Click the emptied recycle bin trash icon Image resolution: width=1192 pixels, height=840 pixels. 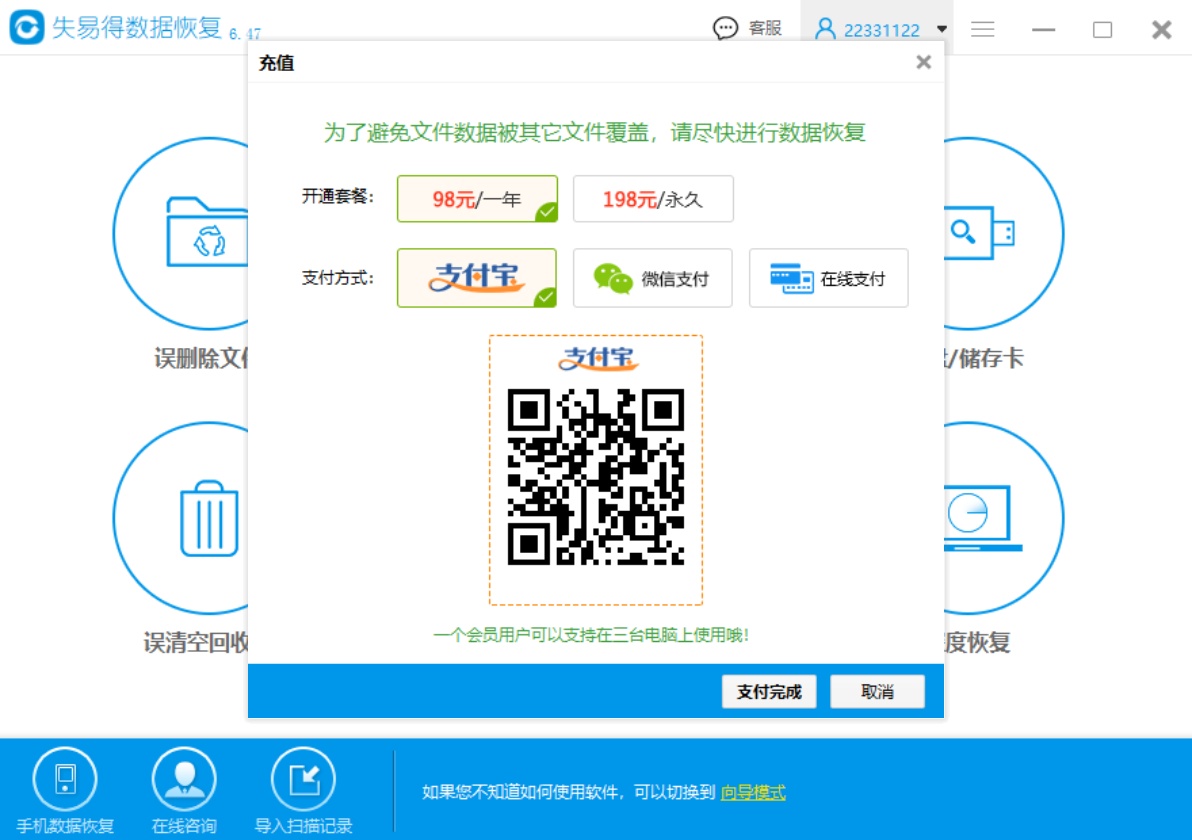point(209,518)
